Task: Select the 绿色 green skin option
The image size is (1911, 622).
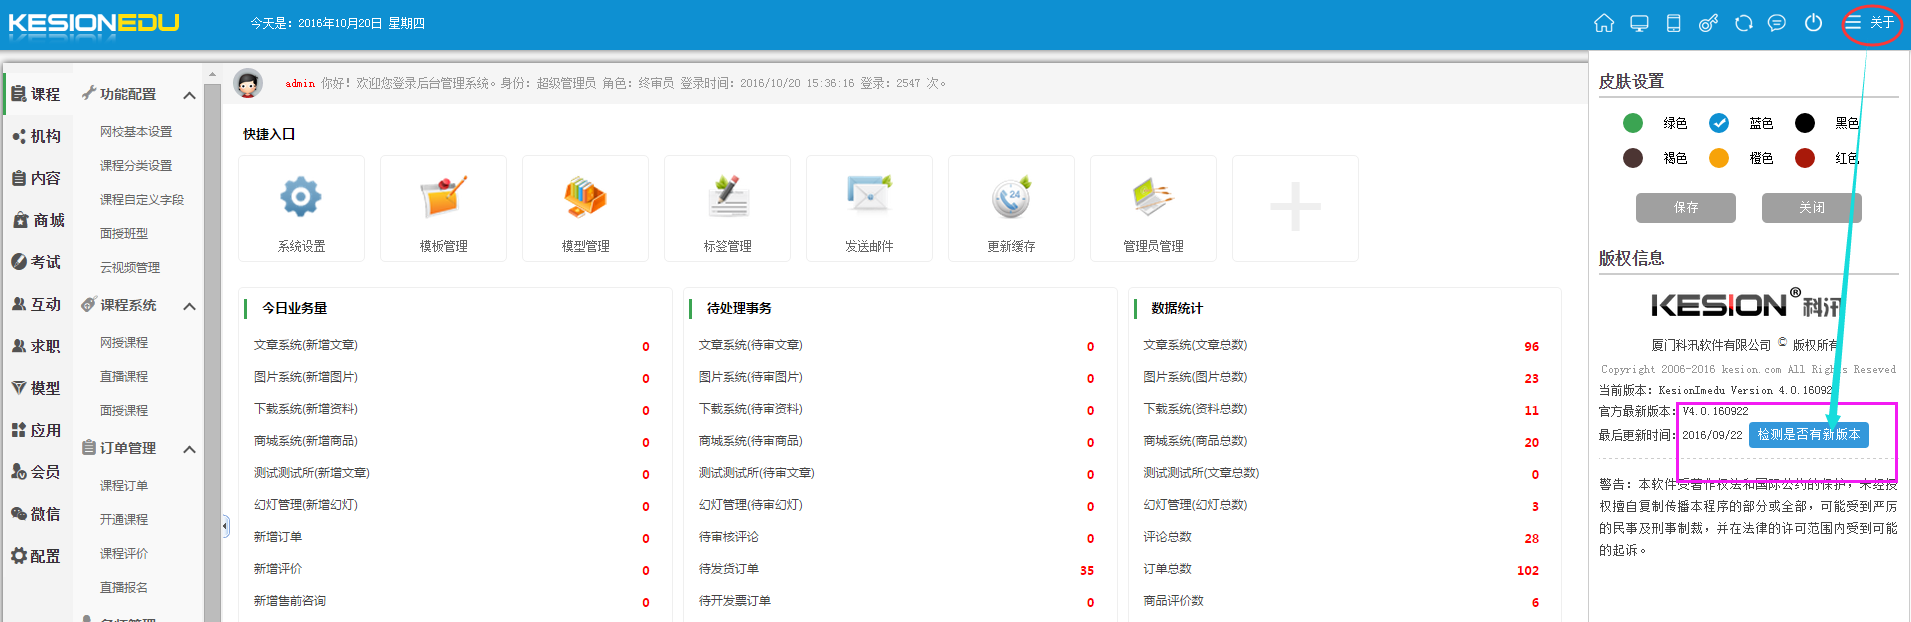Action: tap(1633, 123)
